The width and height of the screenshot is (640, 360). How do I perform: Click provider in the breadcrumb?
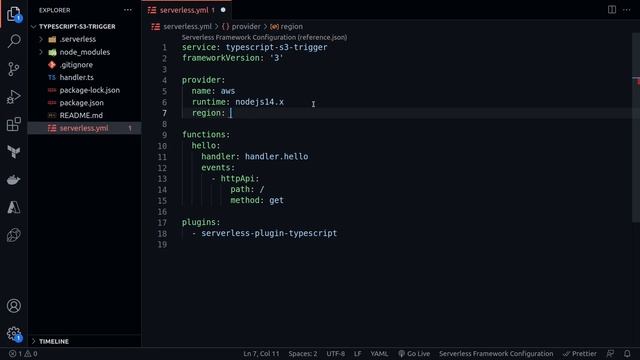[x=246, y=27]
